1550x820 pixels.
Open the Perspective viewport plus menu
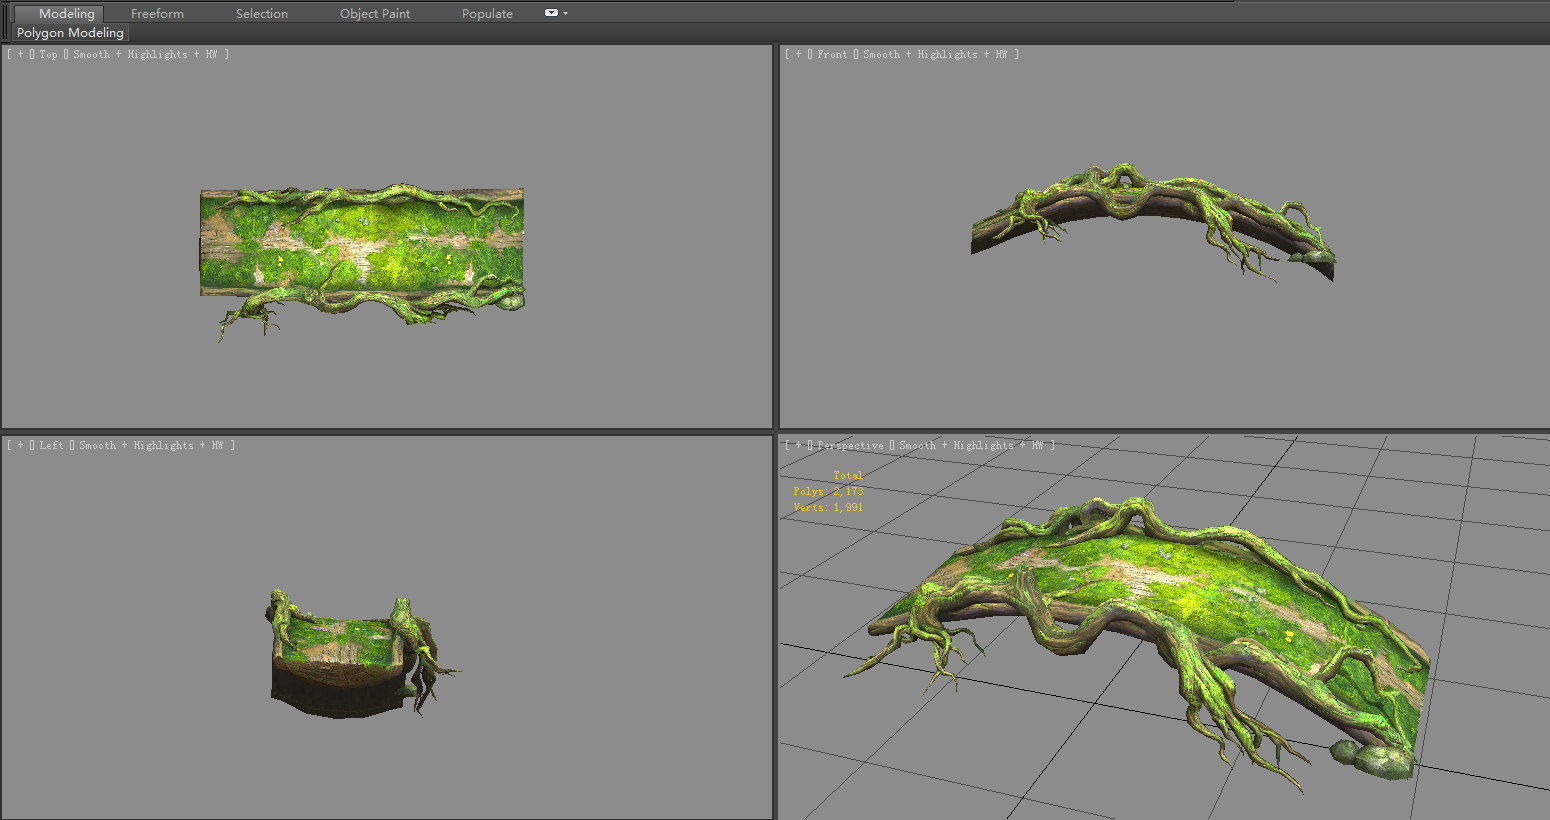[x=798, y=445]
